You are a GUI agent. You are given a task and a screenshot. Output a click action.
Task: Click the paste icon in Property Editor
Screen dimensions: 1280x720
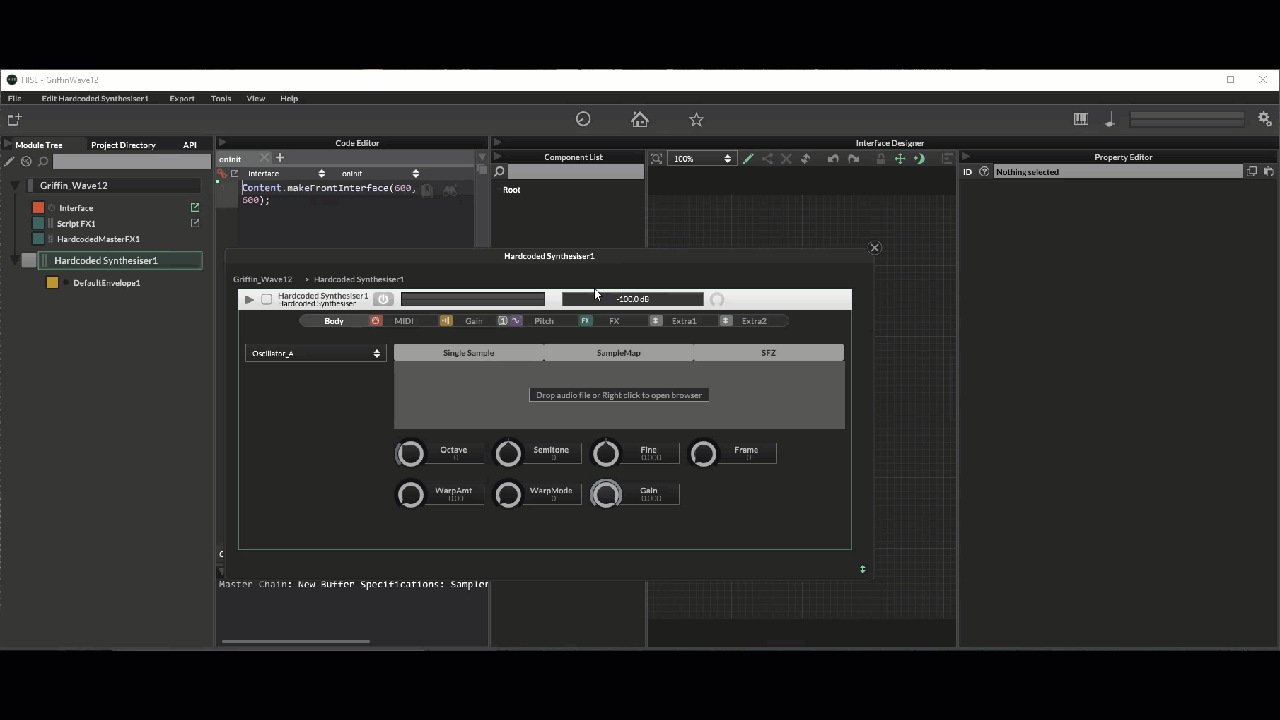click(x=1268, y=171)
